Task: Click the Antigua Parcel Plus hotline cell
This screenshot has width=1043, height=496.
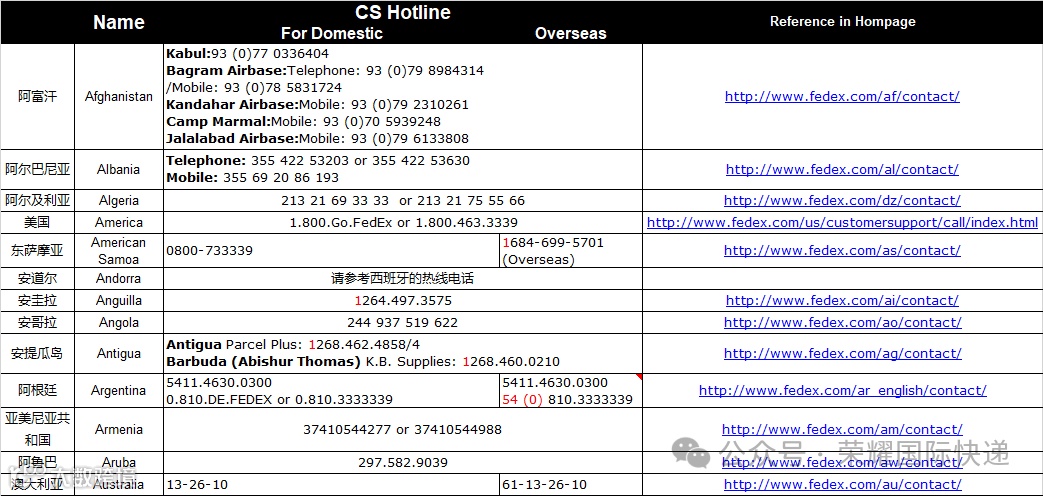Action: tap(402, 354)
